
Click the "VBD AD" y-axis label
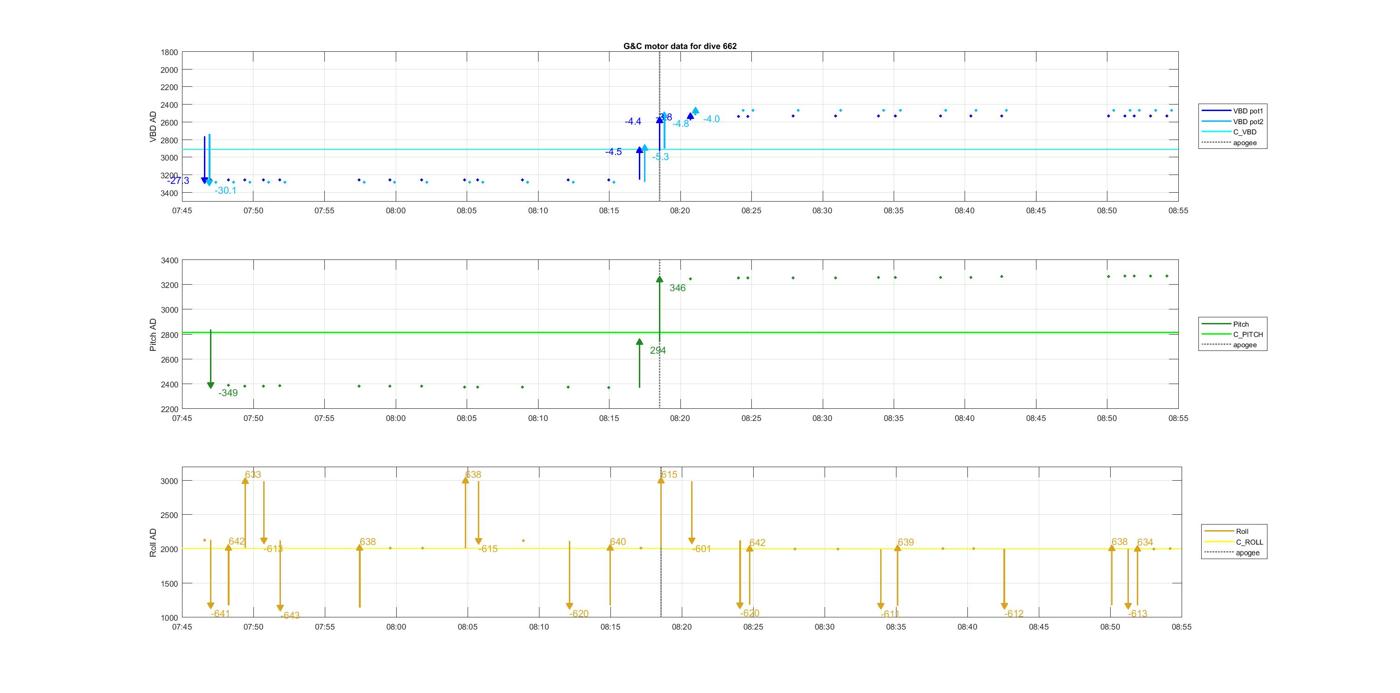pos(154,127)
